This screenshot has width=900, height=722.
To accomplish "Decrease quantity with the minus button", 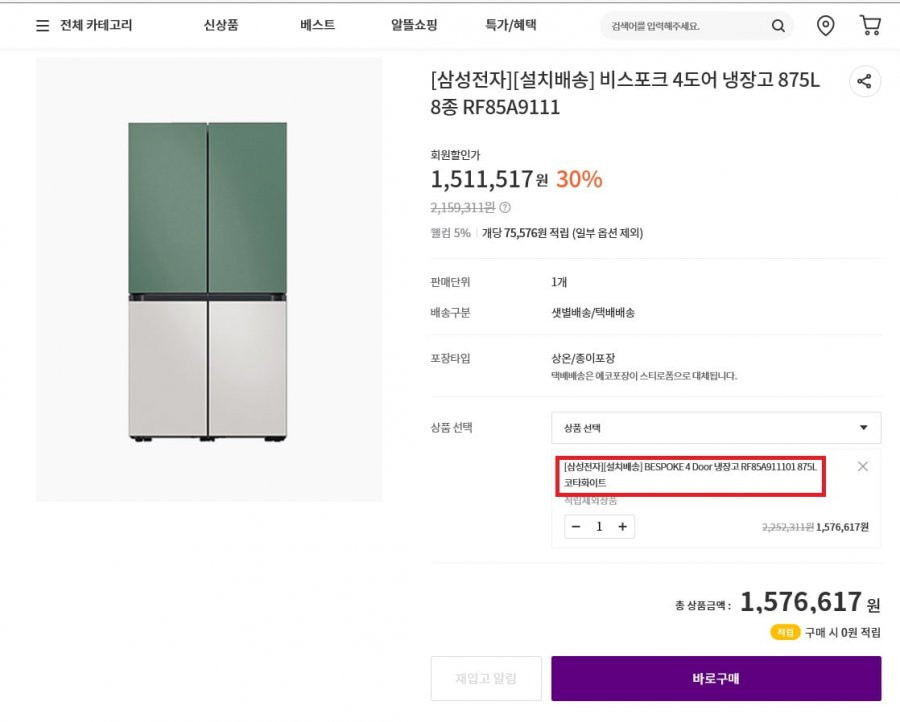I will click(x=576, y=527).
